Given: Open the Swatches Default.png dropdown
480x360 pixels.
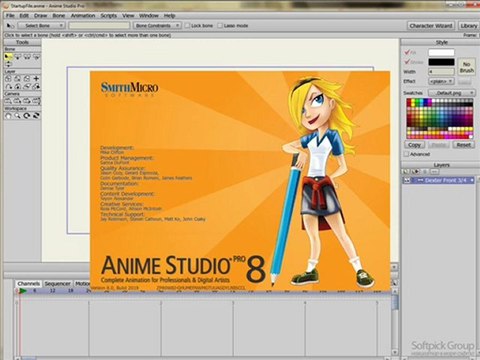Looking at the screenshot, I should 452,93.
